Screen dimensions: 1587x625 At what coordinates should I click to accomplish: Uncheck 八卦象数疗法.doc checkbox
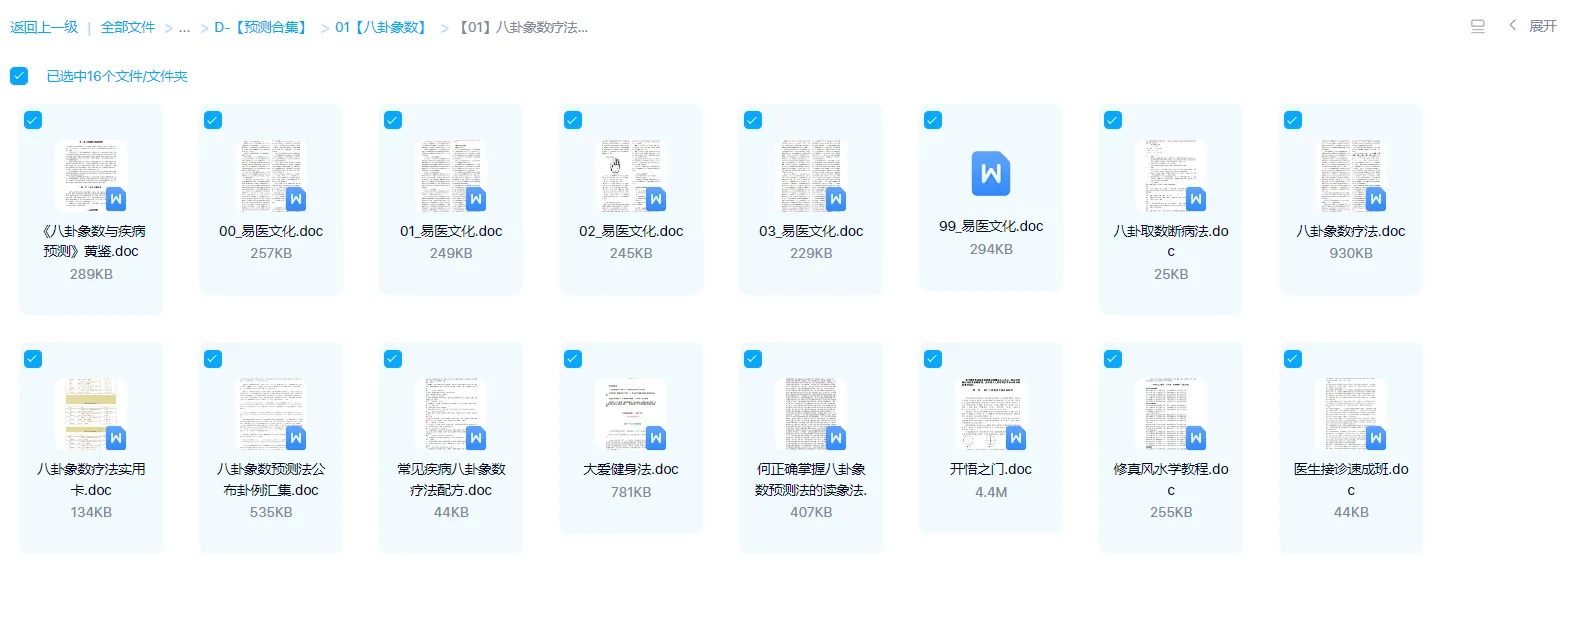(x=1293, y=120)
